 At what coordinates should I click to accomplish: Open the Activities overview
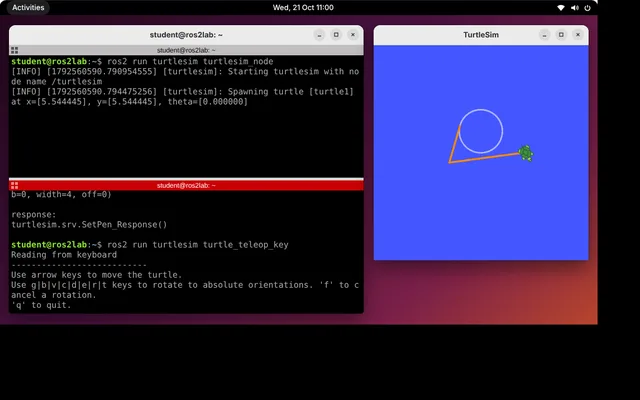point(28,7)
